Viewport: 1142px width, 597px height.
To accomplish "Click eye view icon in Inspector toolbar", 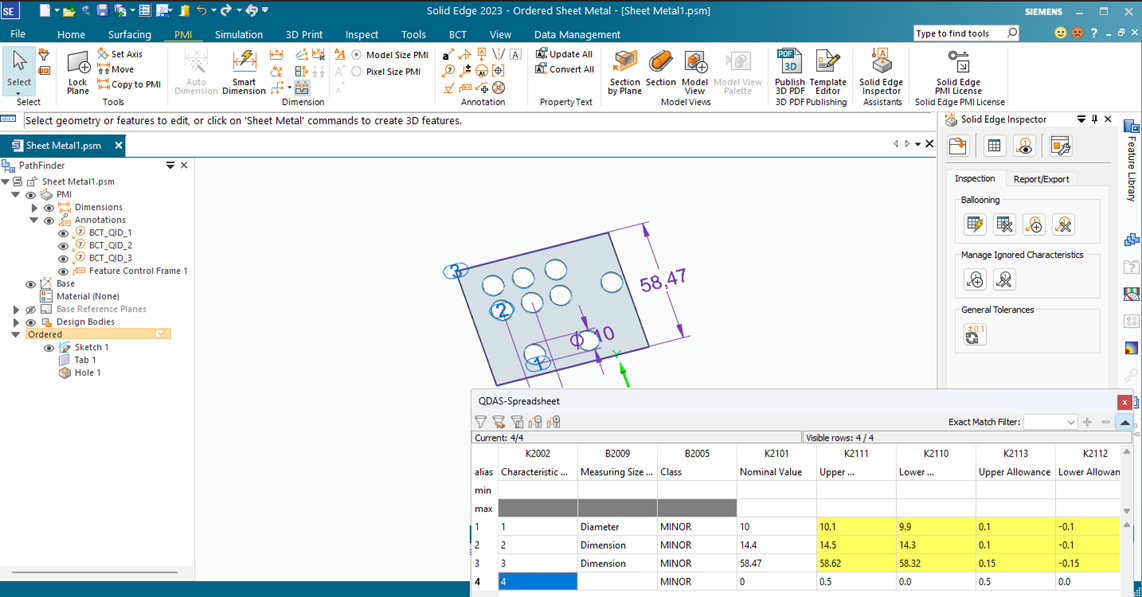I will click(x=1025, y=146).
